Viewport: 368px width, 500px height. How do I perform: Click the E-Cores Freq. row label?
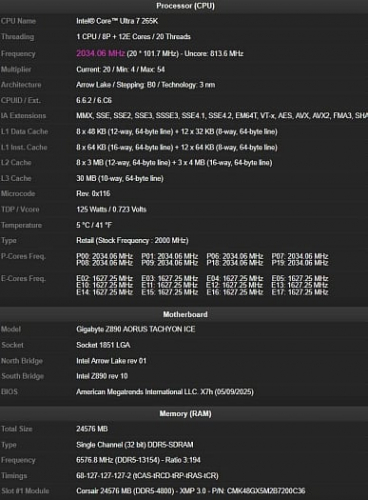click(23, 279)
